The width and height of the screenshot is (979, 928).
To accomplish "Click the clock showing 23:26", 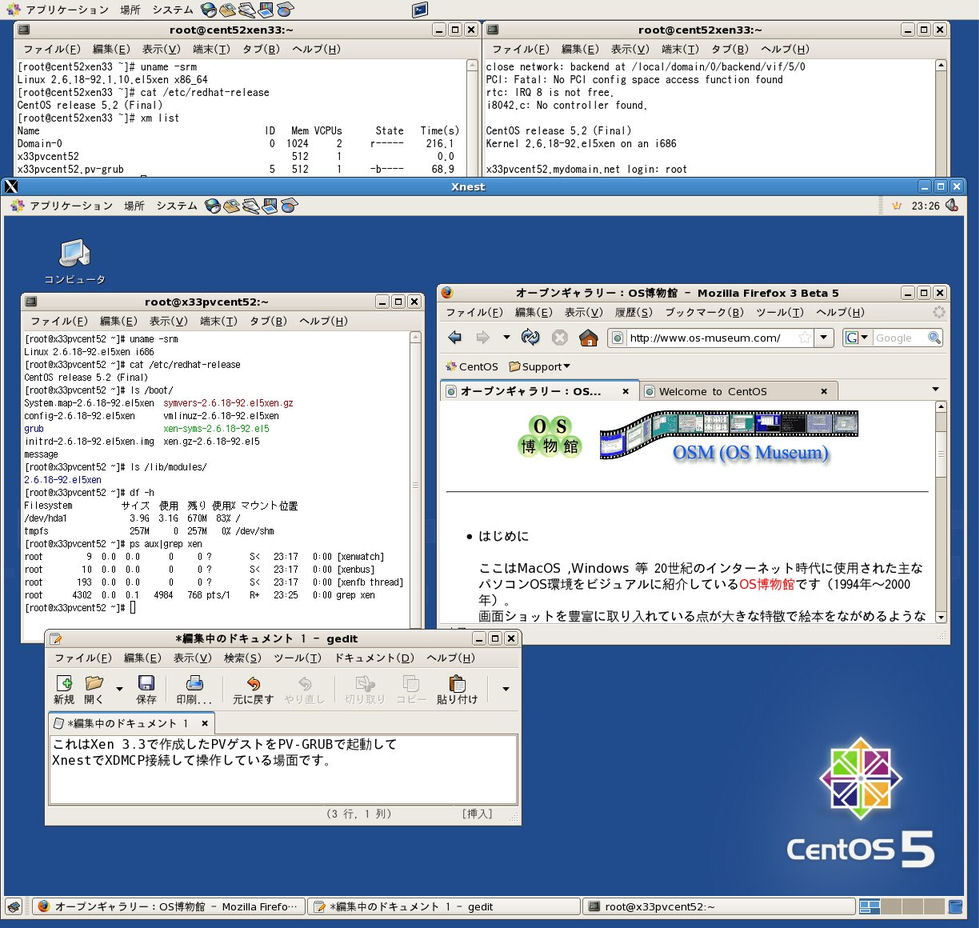I will coord(925,206).
